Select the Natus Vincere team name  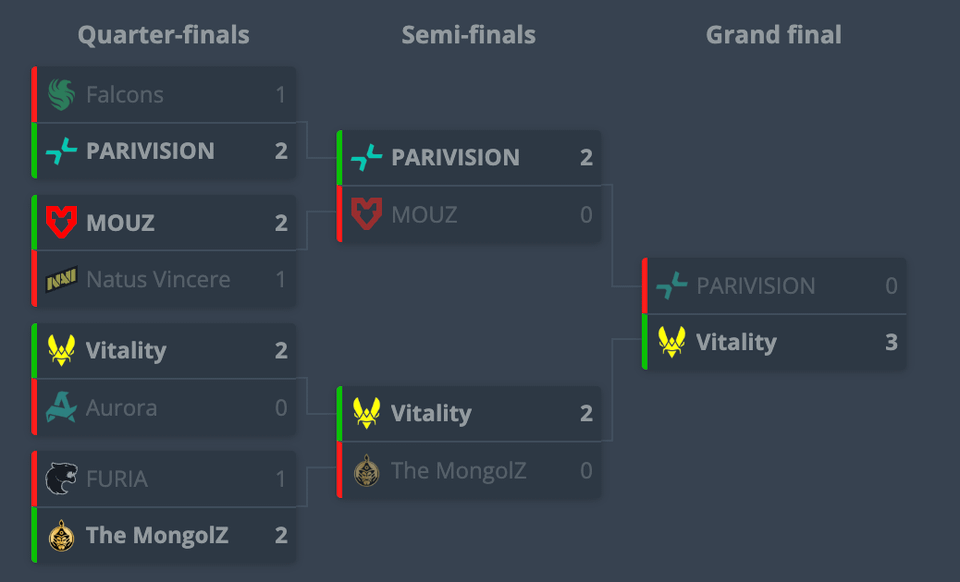click(x=158, y=279)
